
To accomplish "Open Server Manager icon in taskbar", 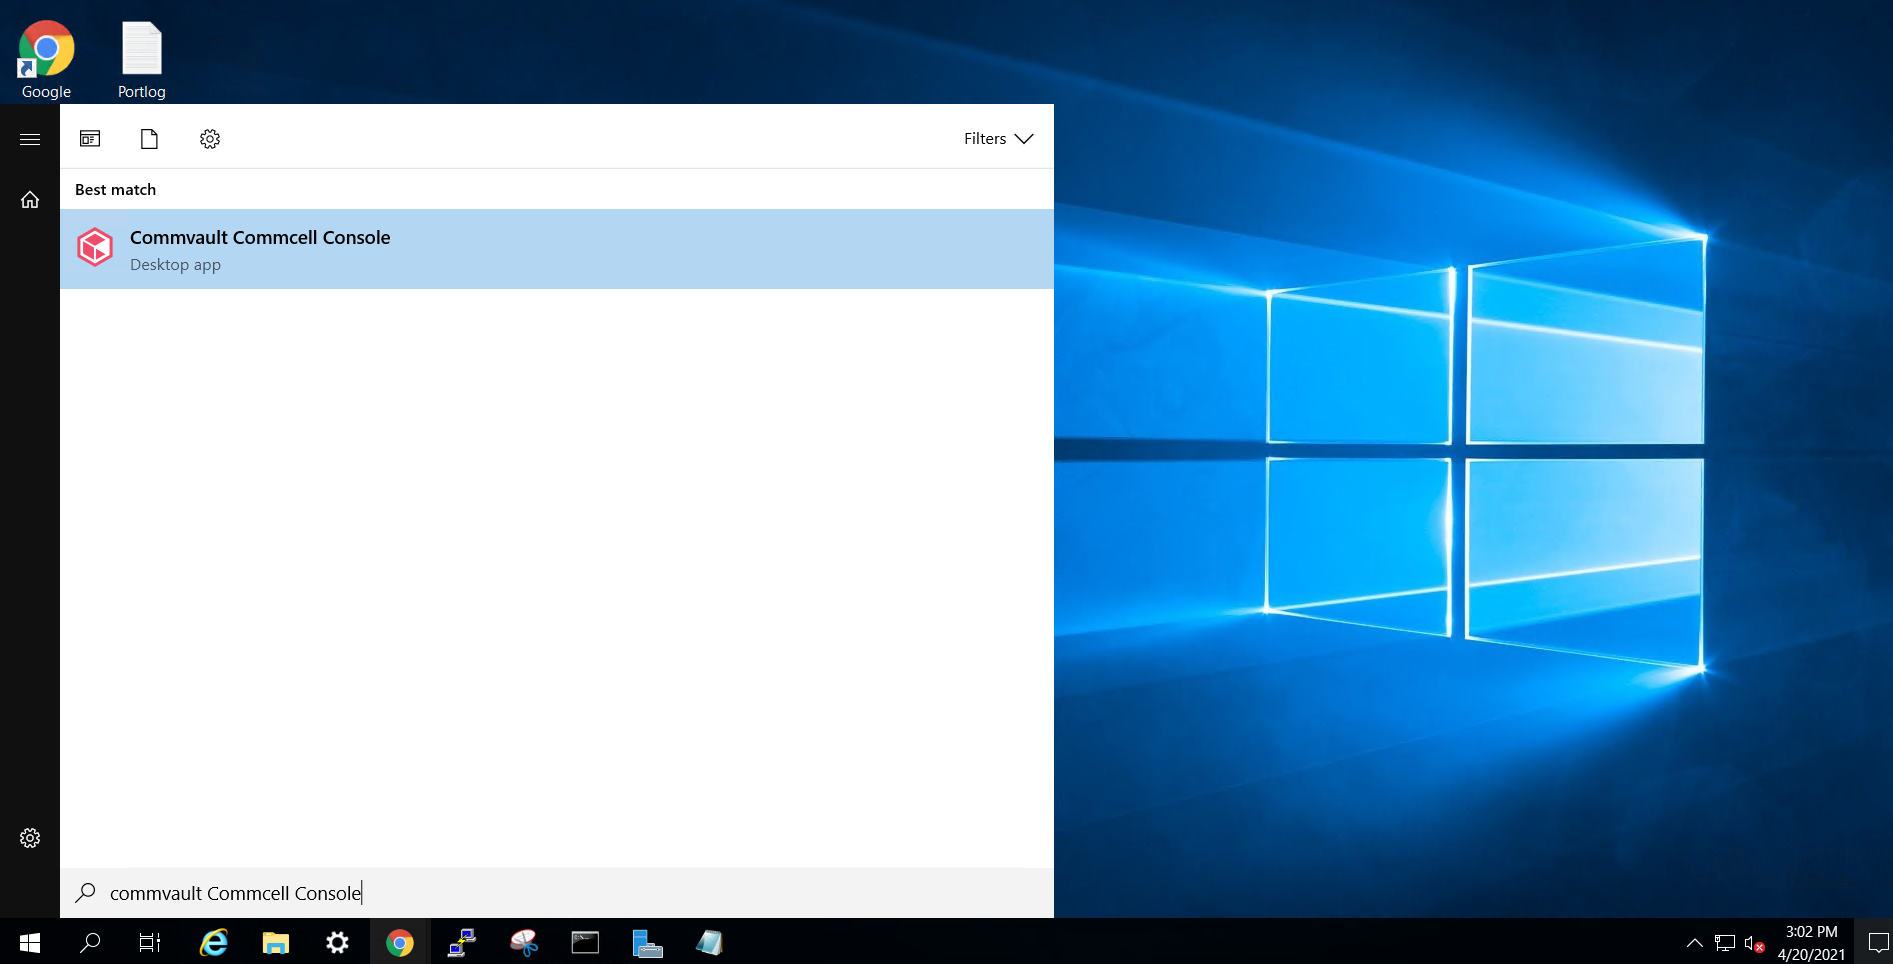I will pyautogui.click(x=647, y=942).
